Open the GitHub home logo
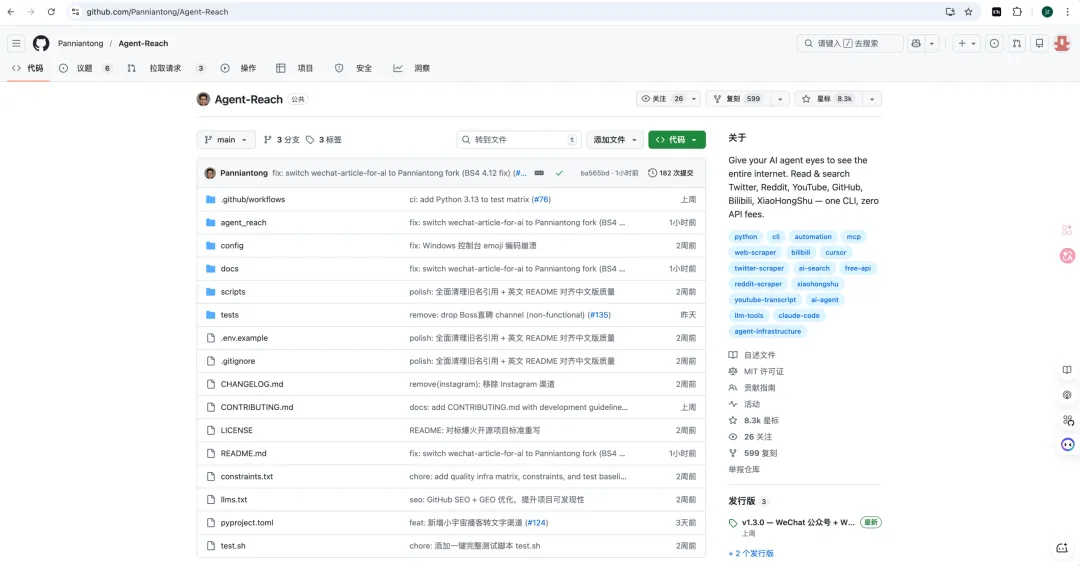 coord(41,43)
